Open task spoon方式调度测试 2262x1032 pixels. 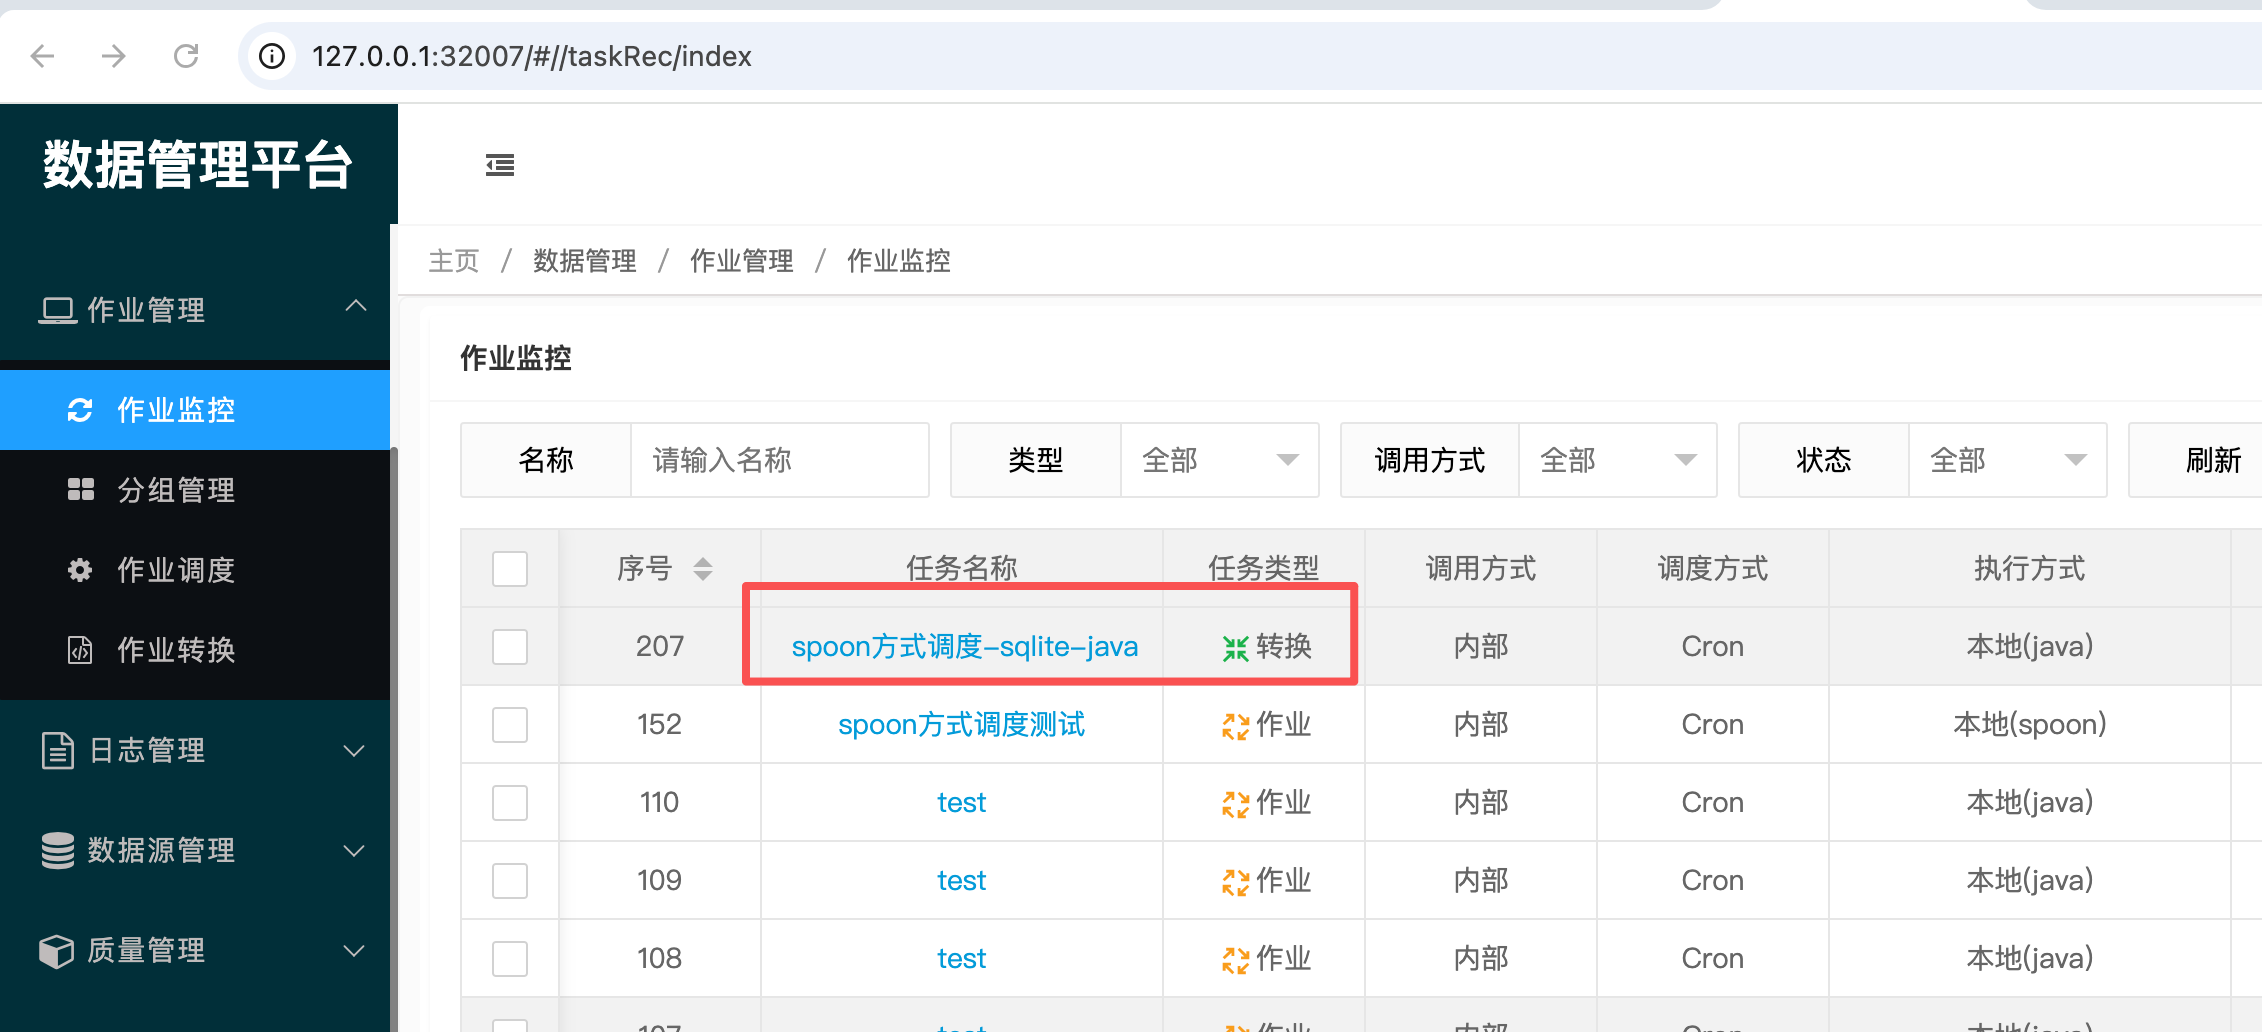[962, 725]
